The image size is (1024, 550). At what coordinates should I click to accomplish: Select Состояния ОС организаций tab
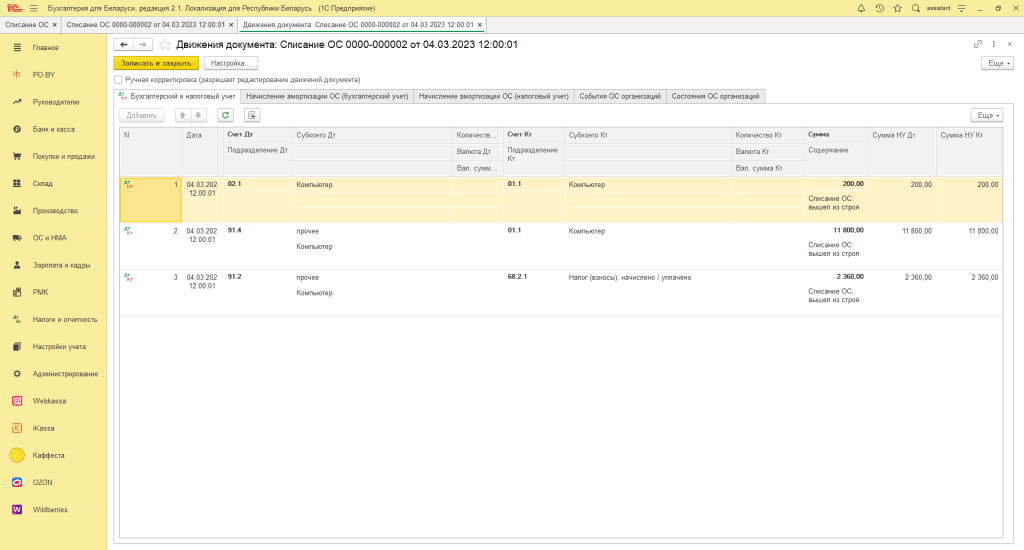pos(715,97)
